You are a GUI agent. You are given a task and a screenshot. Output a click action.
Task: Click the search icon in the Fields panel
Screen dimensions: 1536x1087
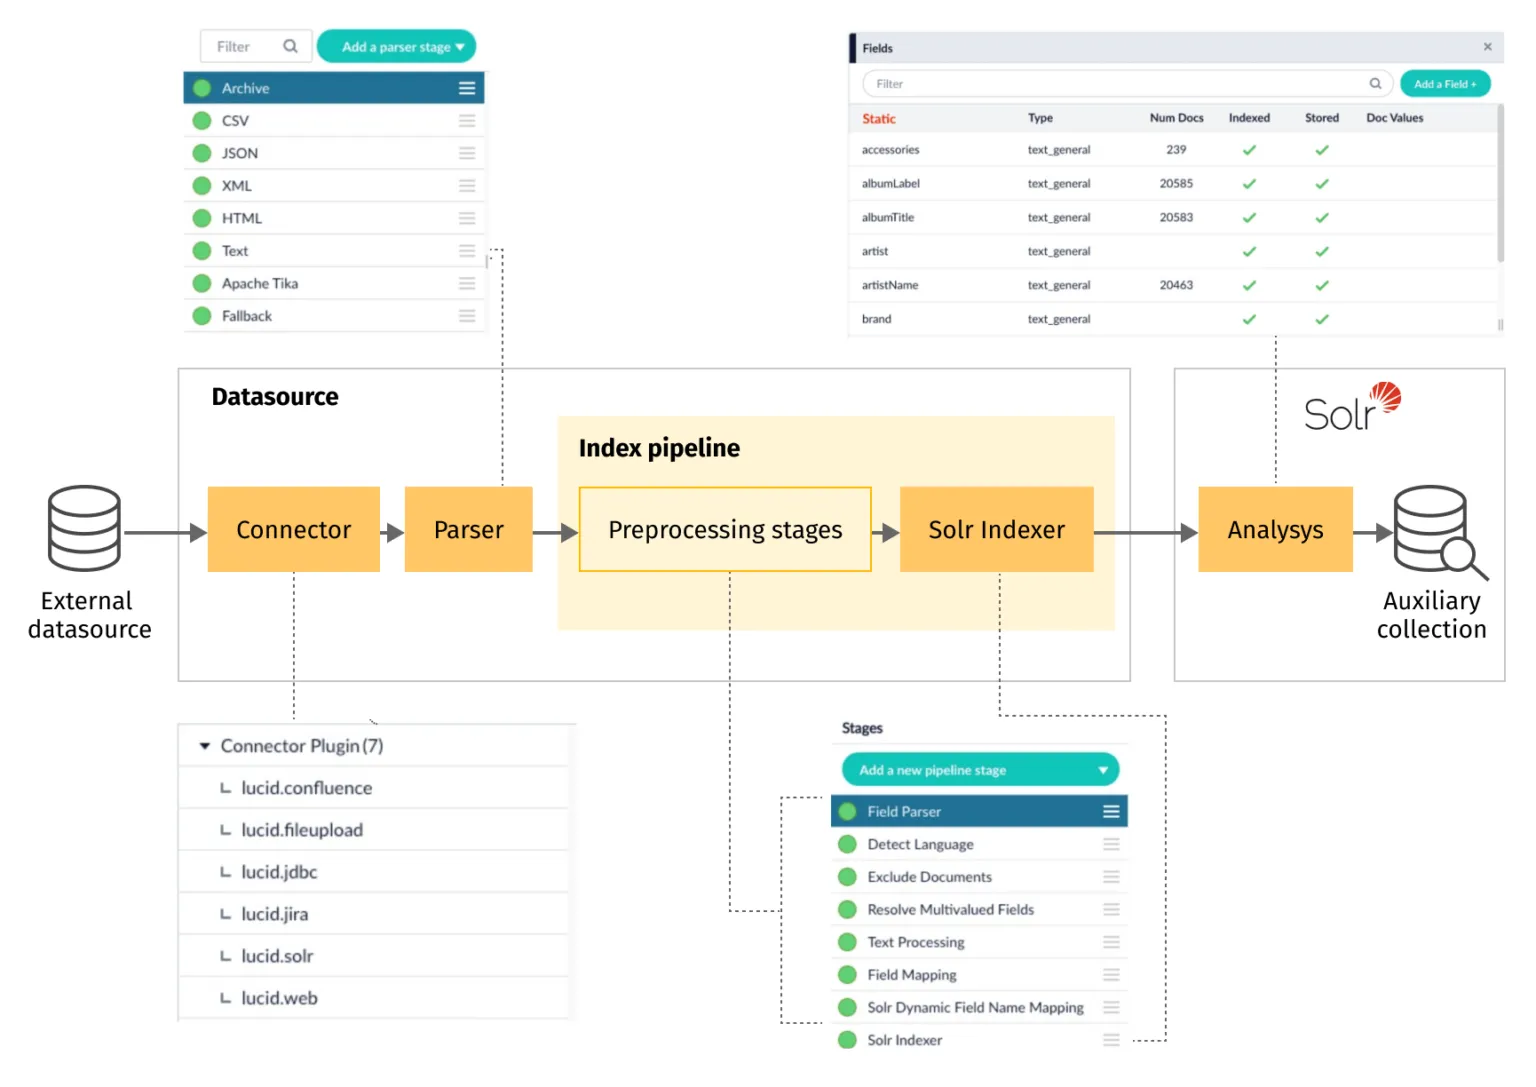pyautogui.click(x=1375, y=83)
